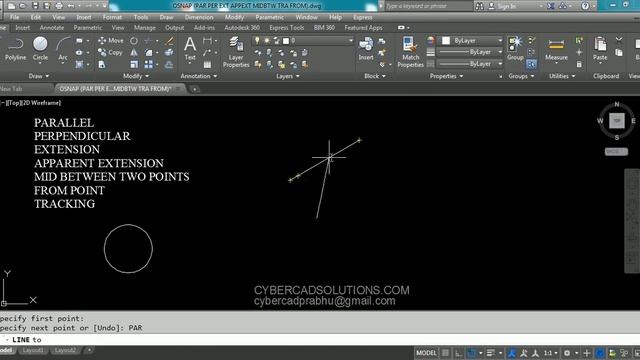Select the Circle draw tool

(40, 49)
